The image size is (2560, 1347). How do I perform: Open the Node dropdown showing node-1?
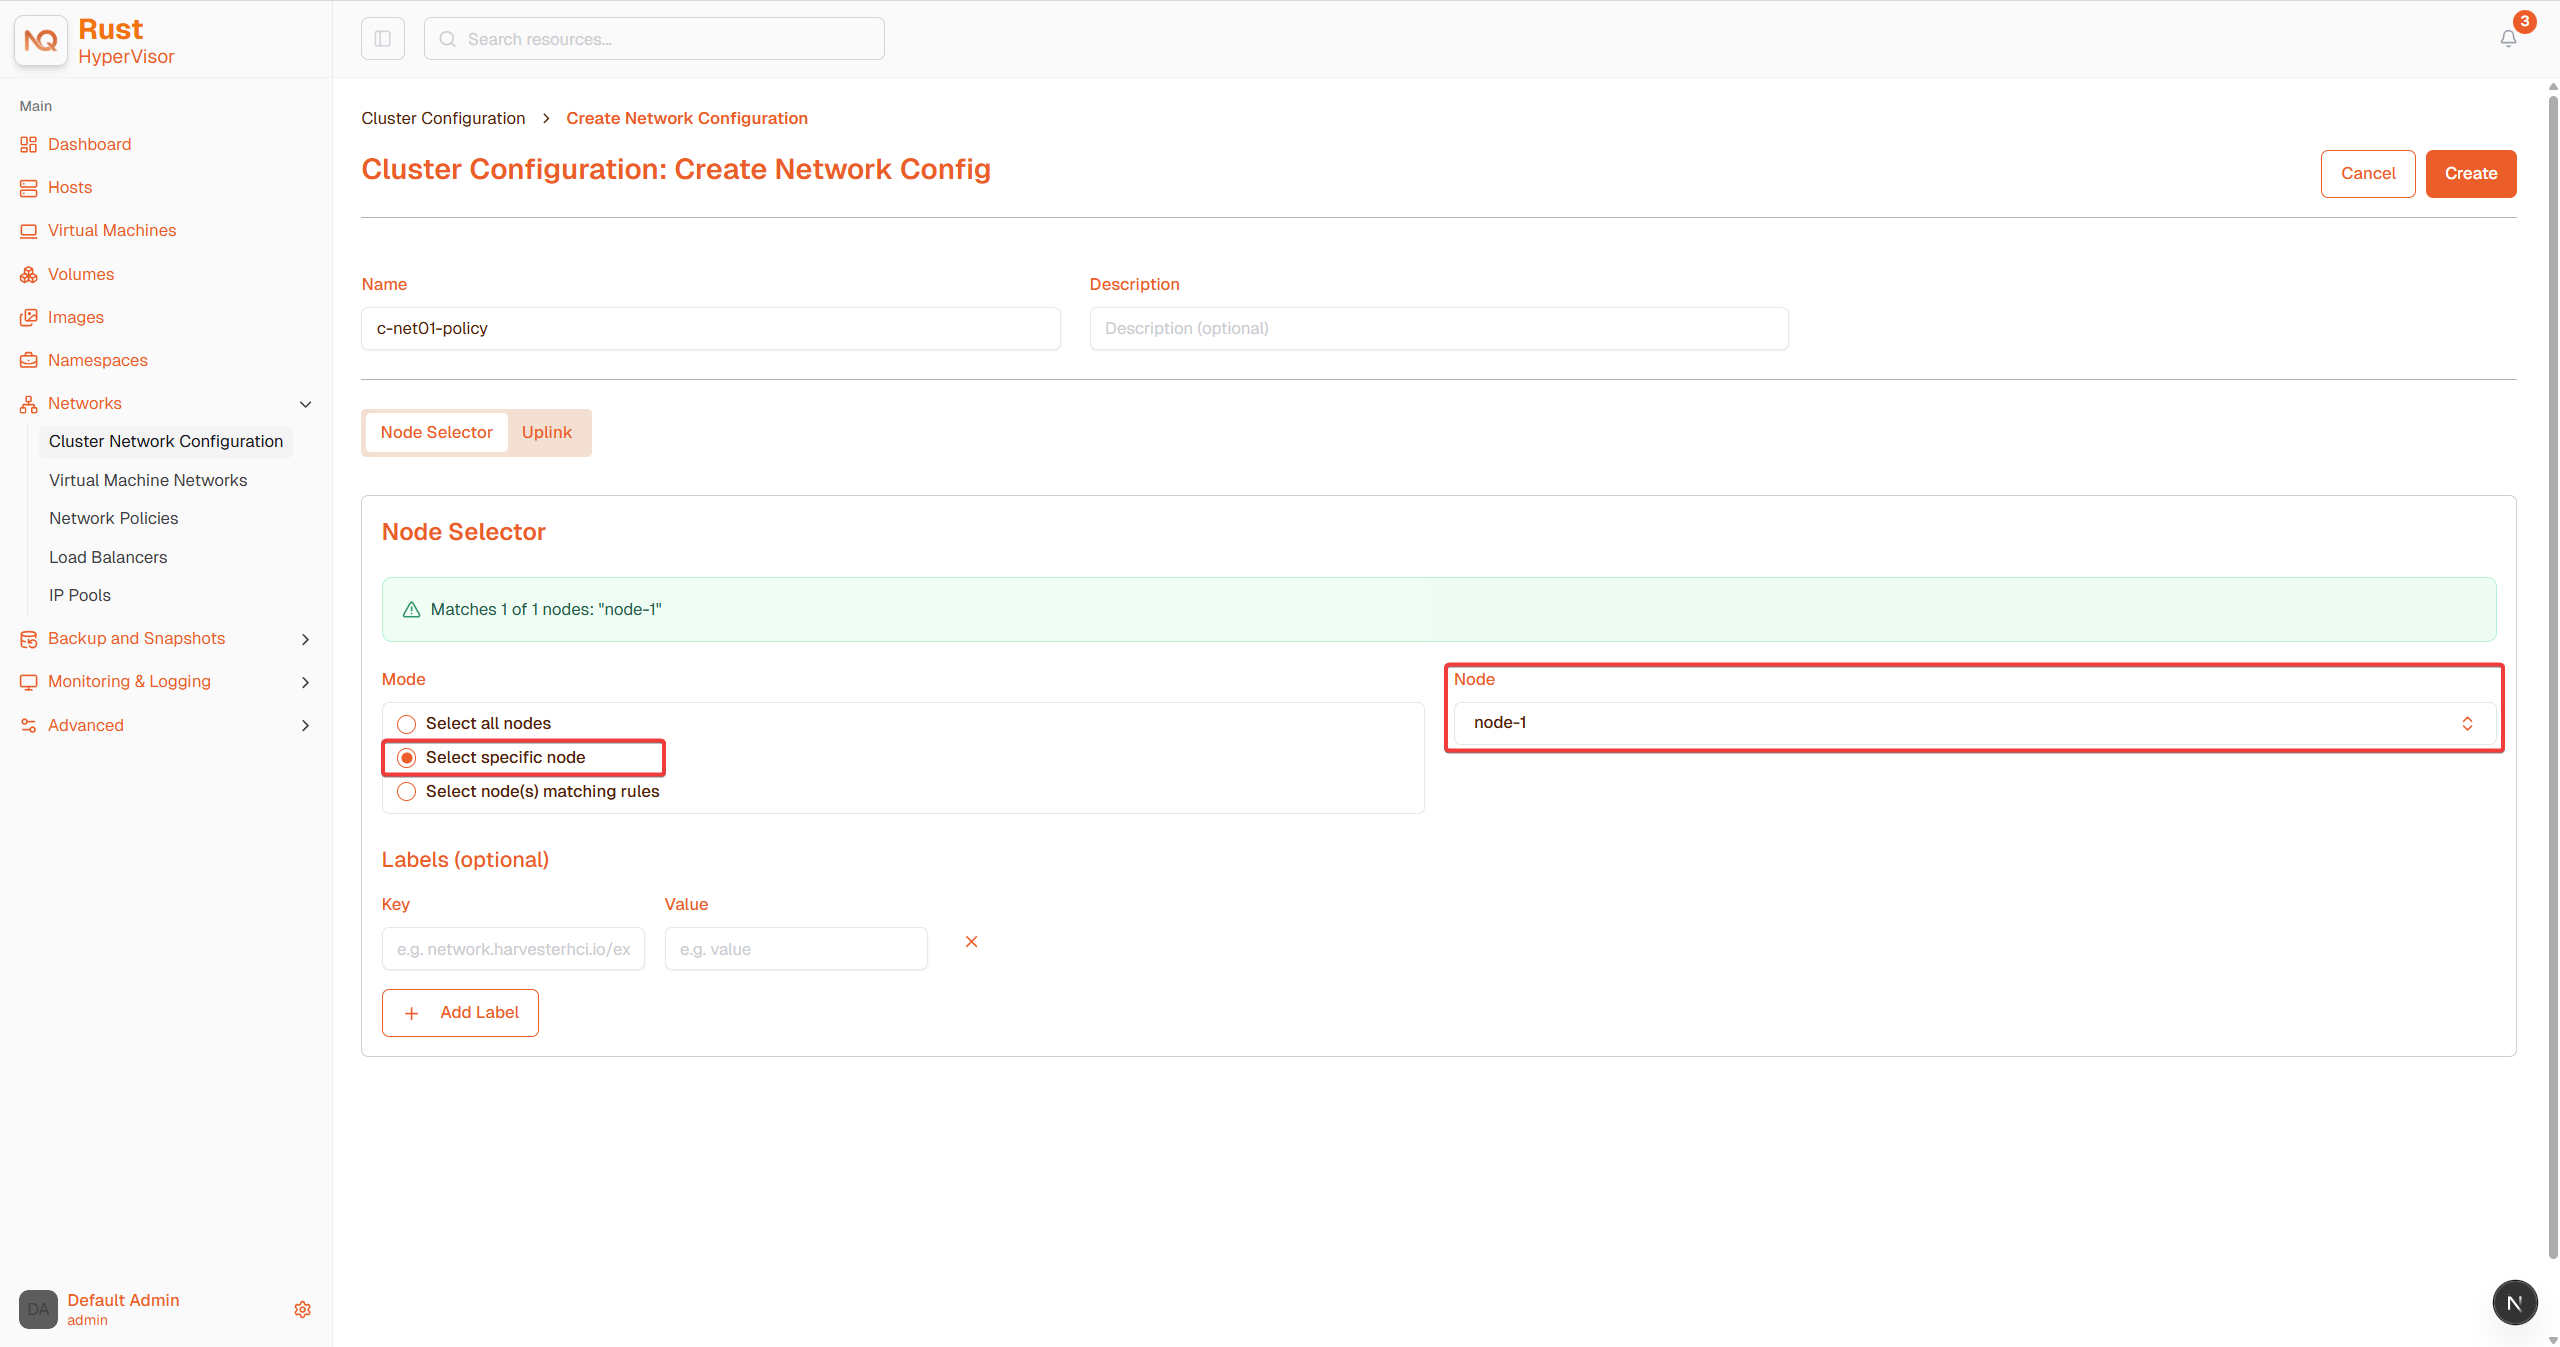pyautogui.click(x=1975, y=723)
